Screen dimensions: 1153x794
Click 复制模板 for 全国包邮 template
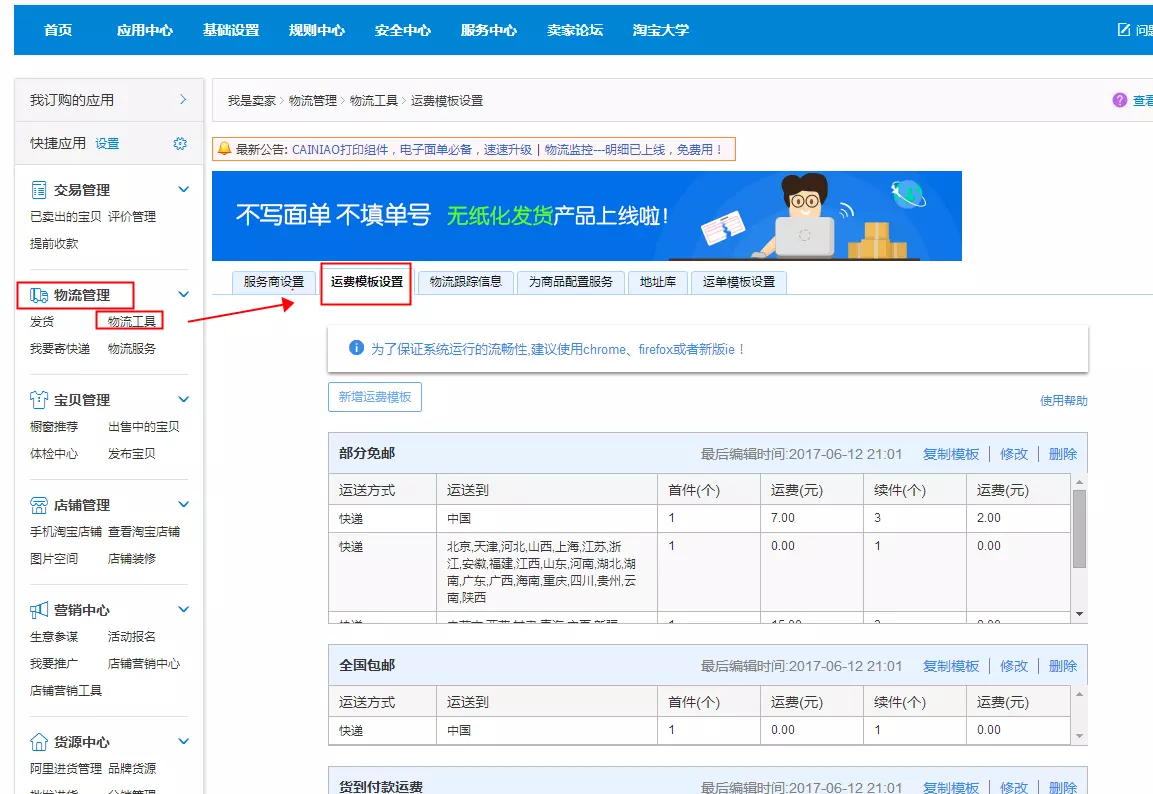pos(951,666)
